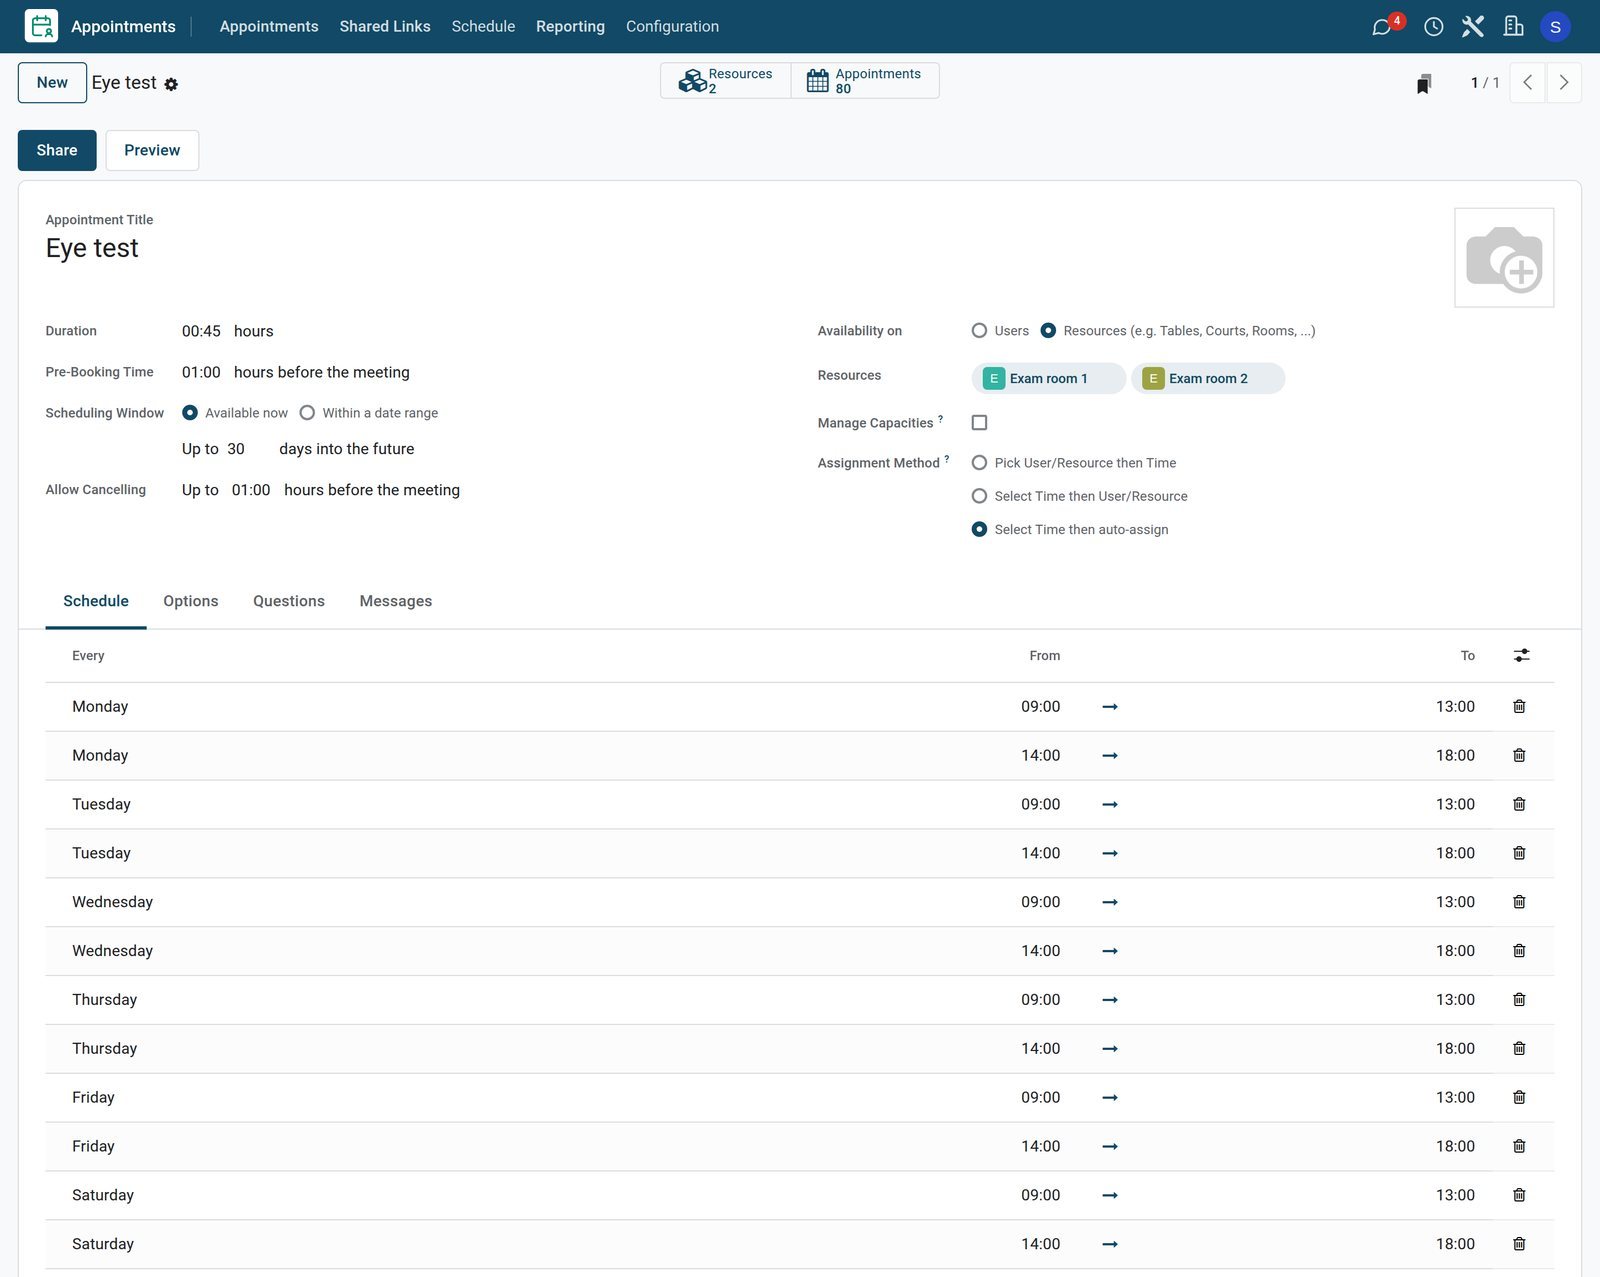Switch to the Messages tab
1600x1277 pixels.
click(396, 601)
